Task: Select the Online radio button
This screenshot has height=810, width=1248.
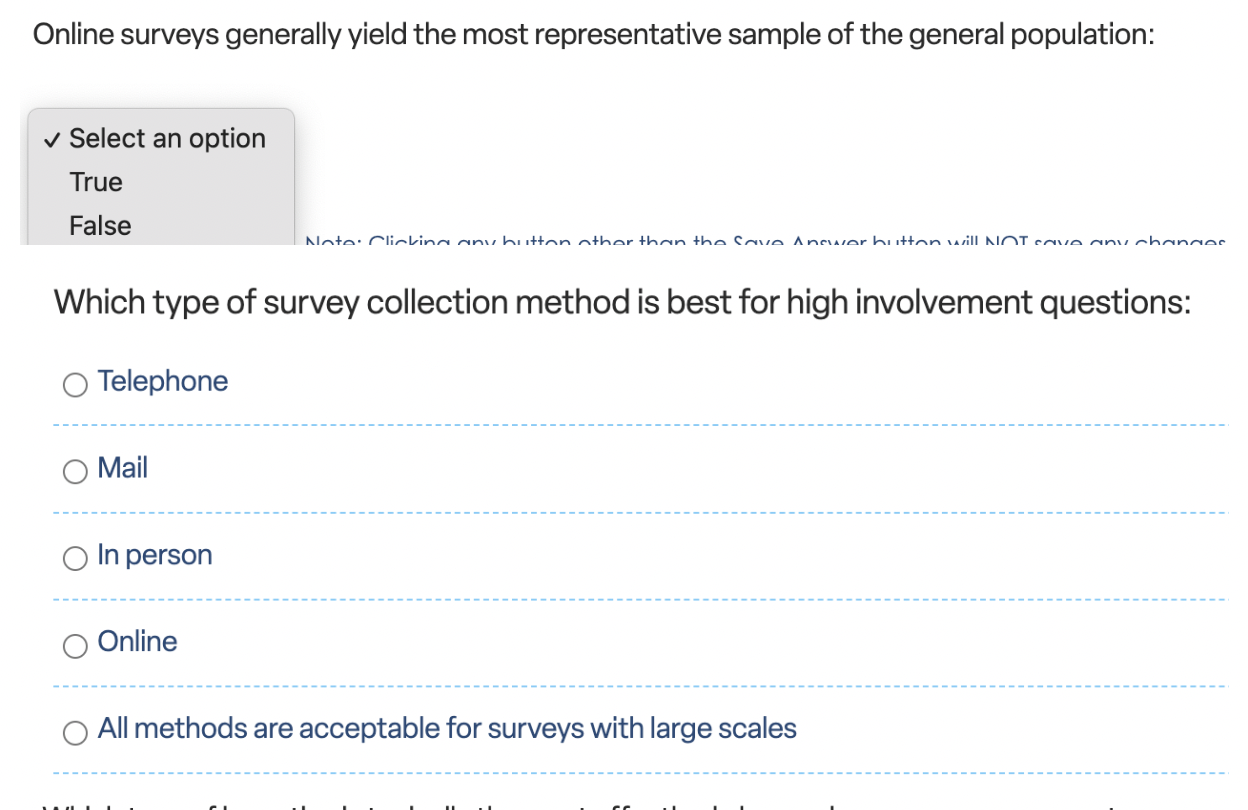Action: 74,646
